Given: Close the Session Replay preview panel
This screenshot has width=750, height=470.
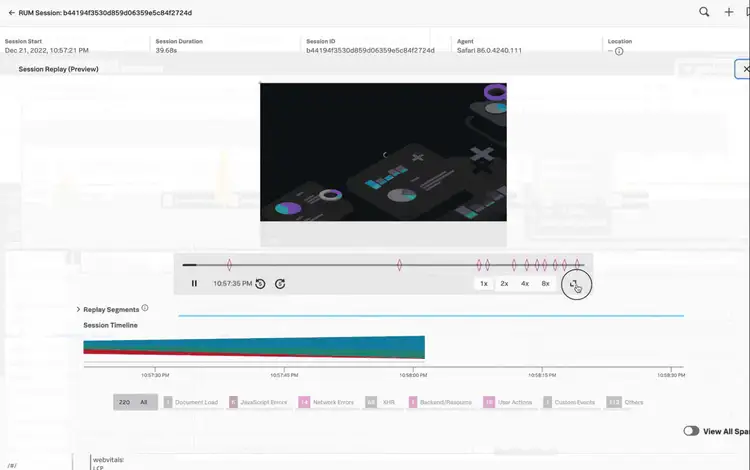Looking at the screenshot, I should [x=744, y=69].
